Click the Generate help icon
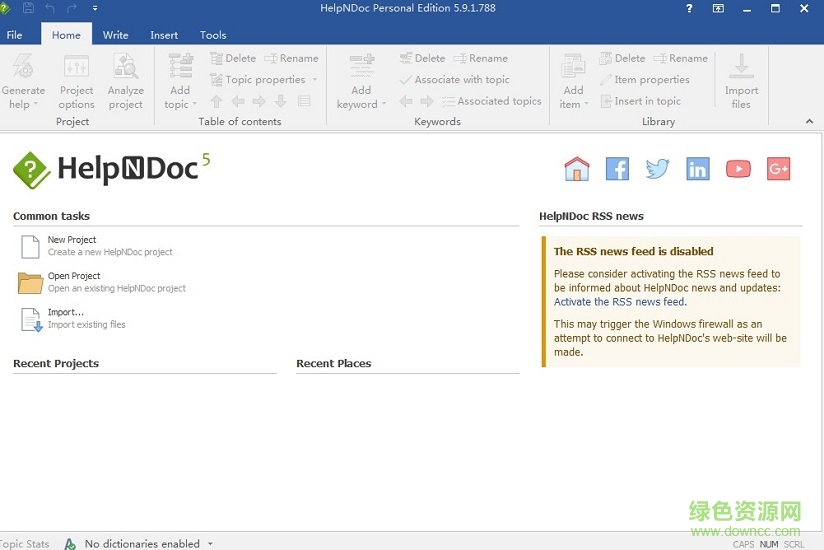The height and width of the screenshot is (550, 824). (22, 68)
